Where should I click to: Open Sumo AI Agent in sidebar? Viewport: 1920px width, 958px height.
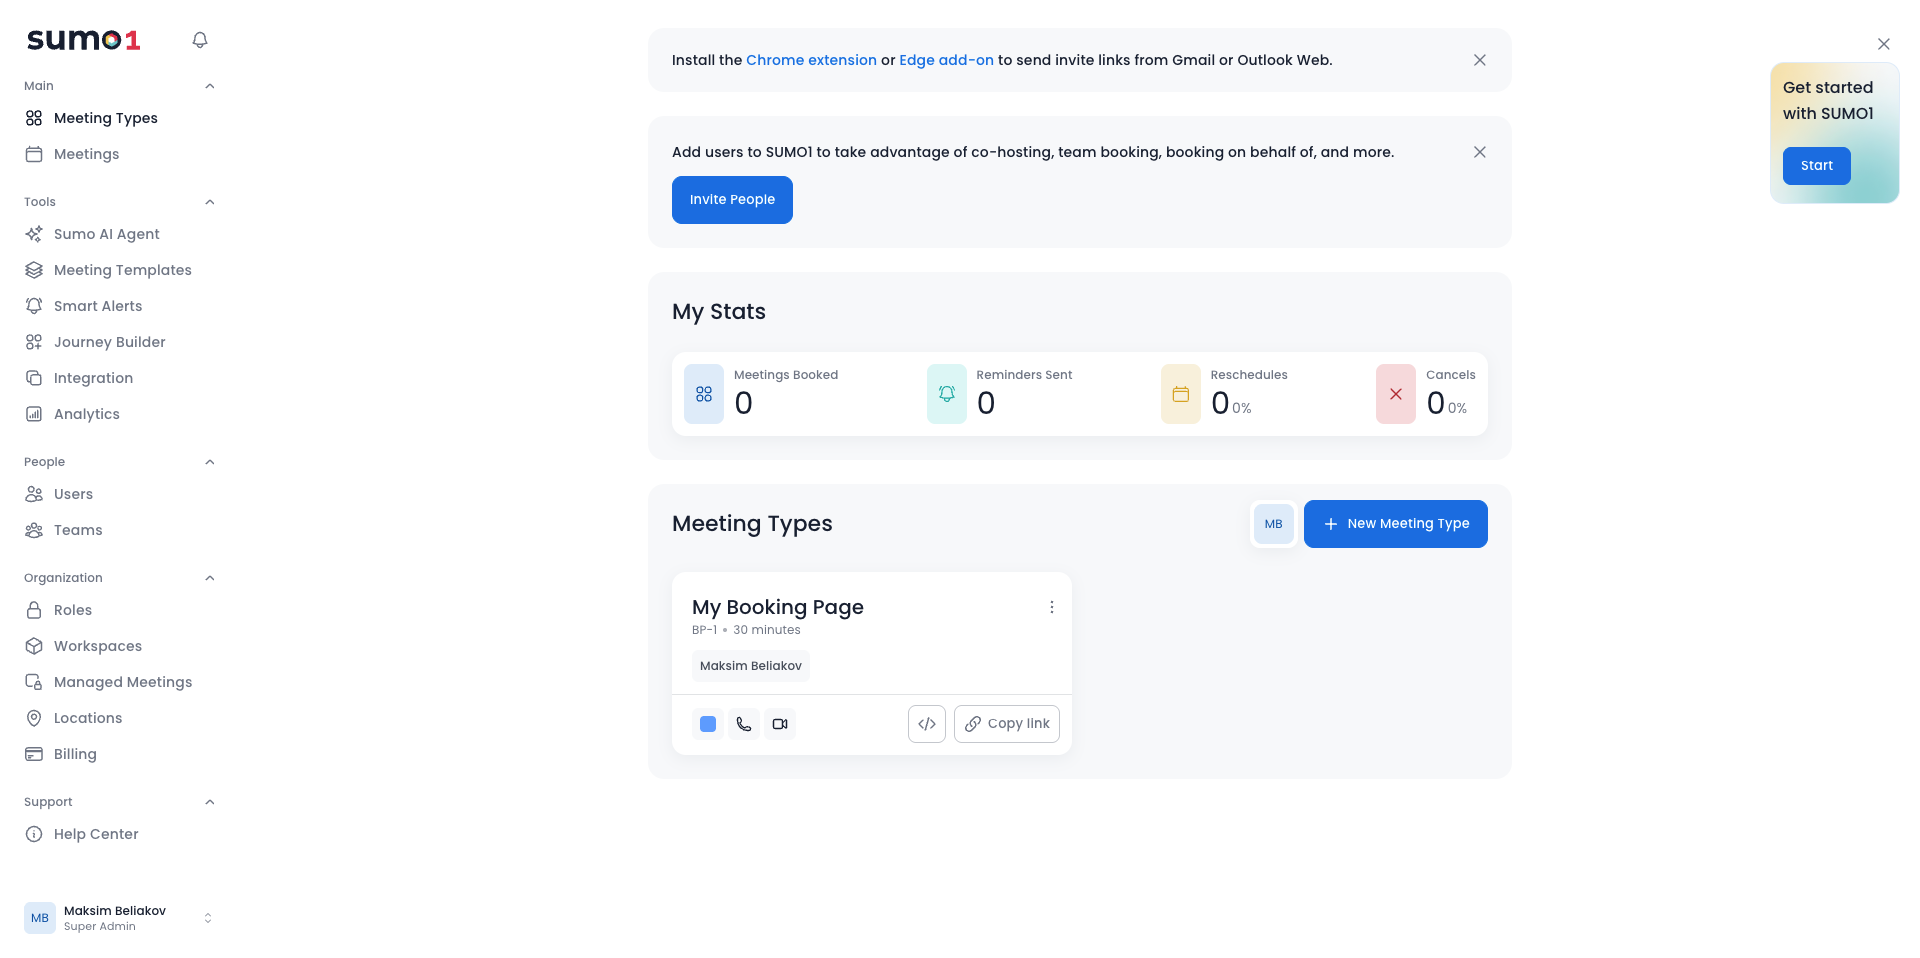pyautogui.click(x=106, y=234)
